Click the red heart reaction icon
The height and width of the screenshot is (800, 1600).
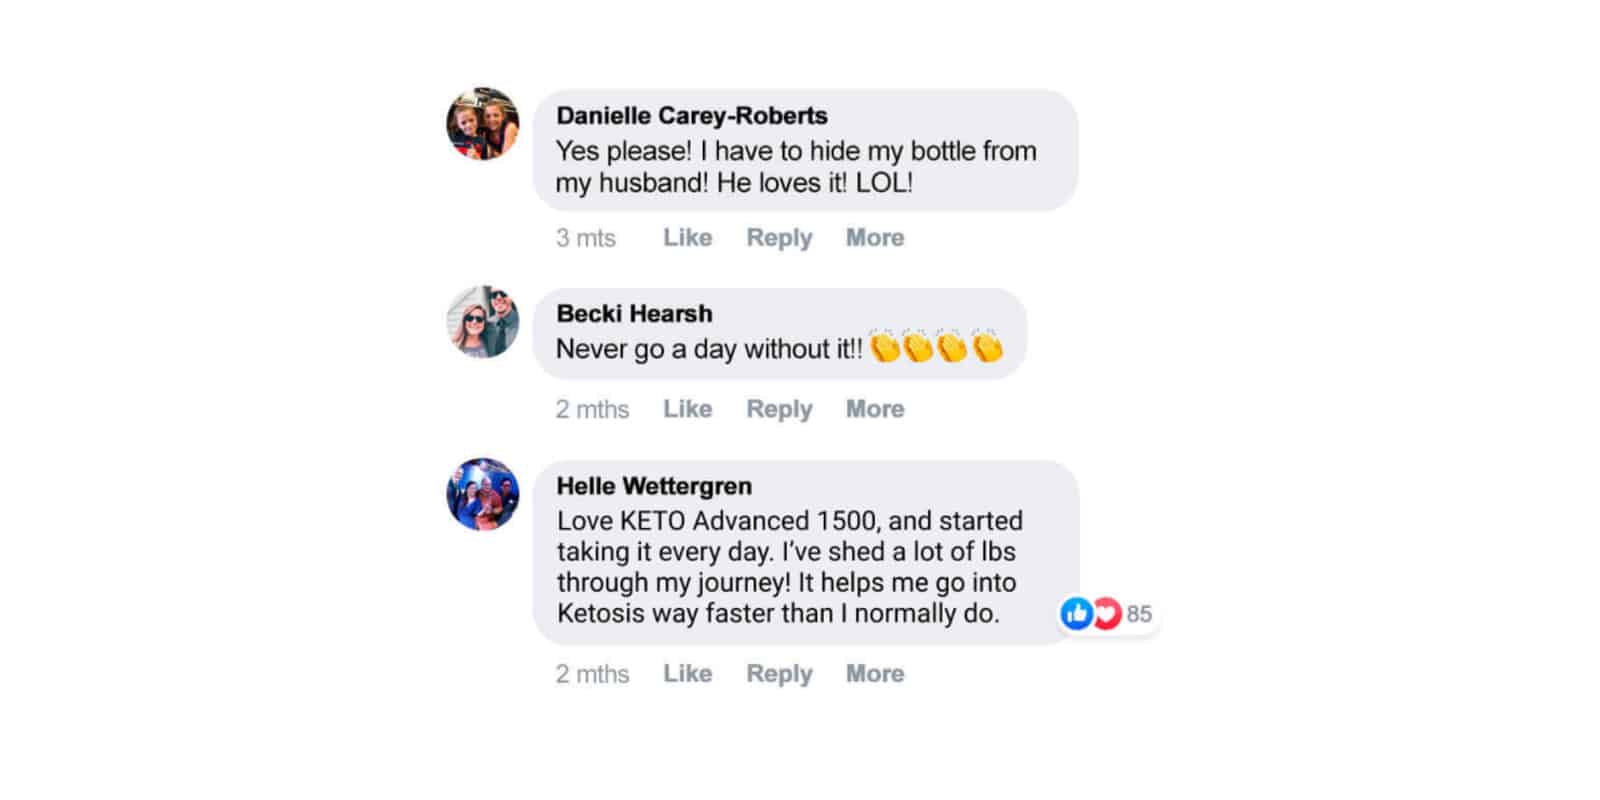tap(1106, 613)
